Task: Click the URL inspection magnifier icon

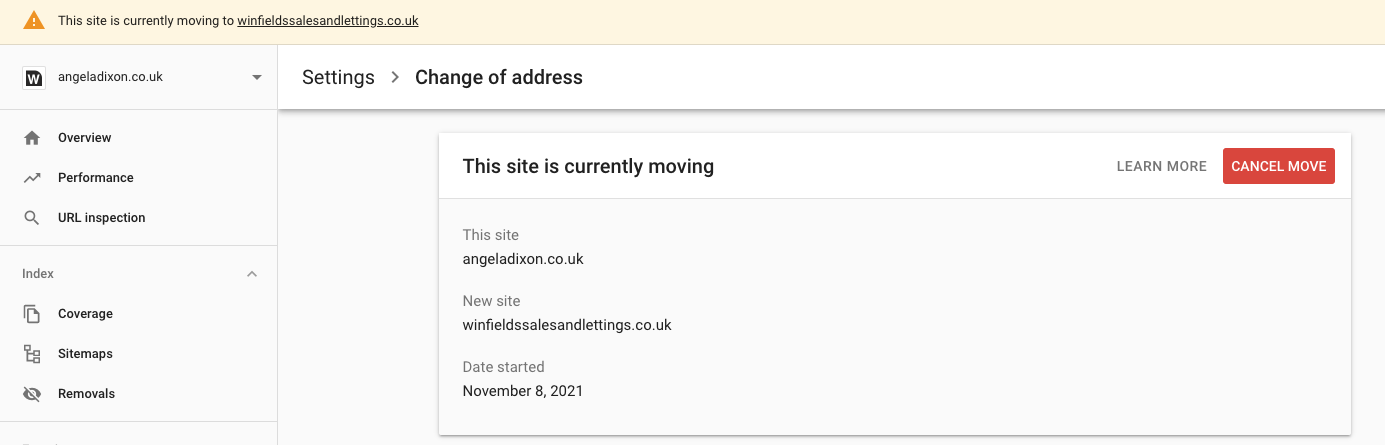Action: click(x=32, y=217)
